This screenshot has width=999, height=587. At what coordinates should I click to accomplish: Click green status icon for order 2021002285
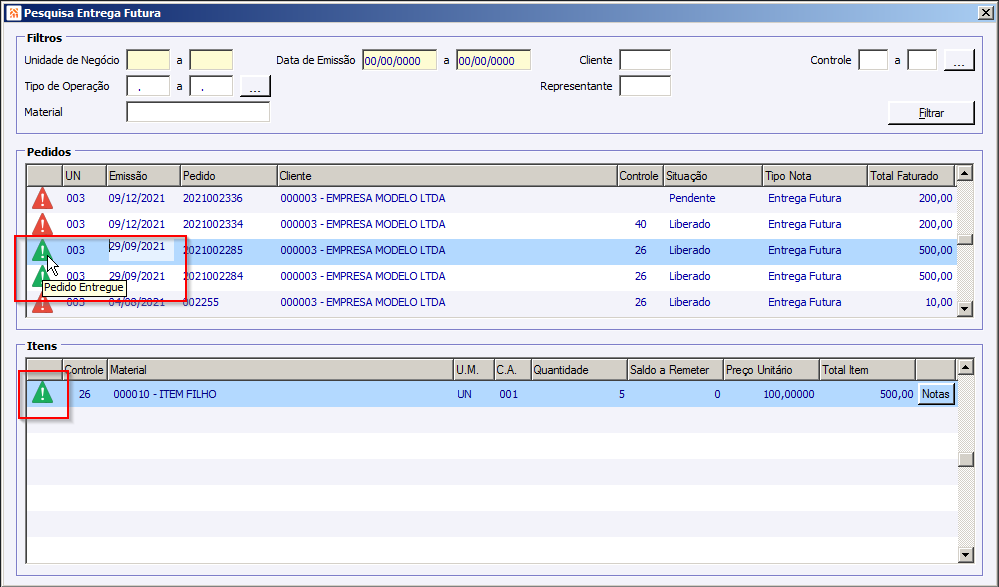(42, 250)
